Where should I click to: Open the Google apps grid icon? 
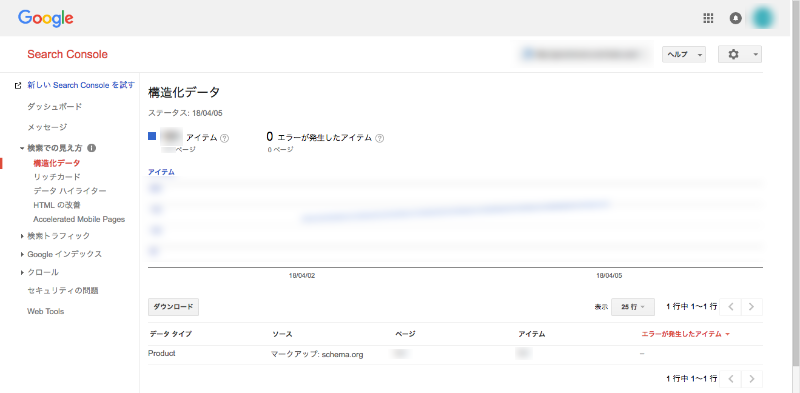click(x=708, y=18)
